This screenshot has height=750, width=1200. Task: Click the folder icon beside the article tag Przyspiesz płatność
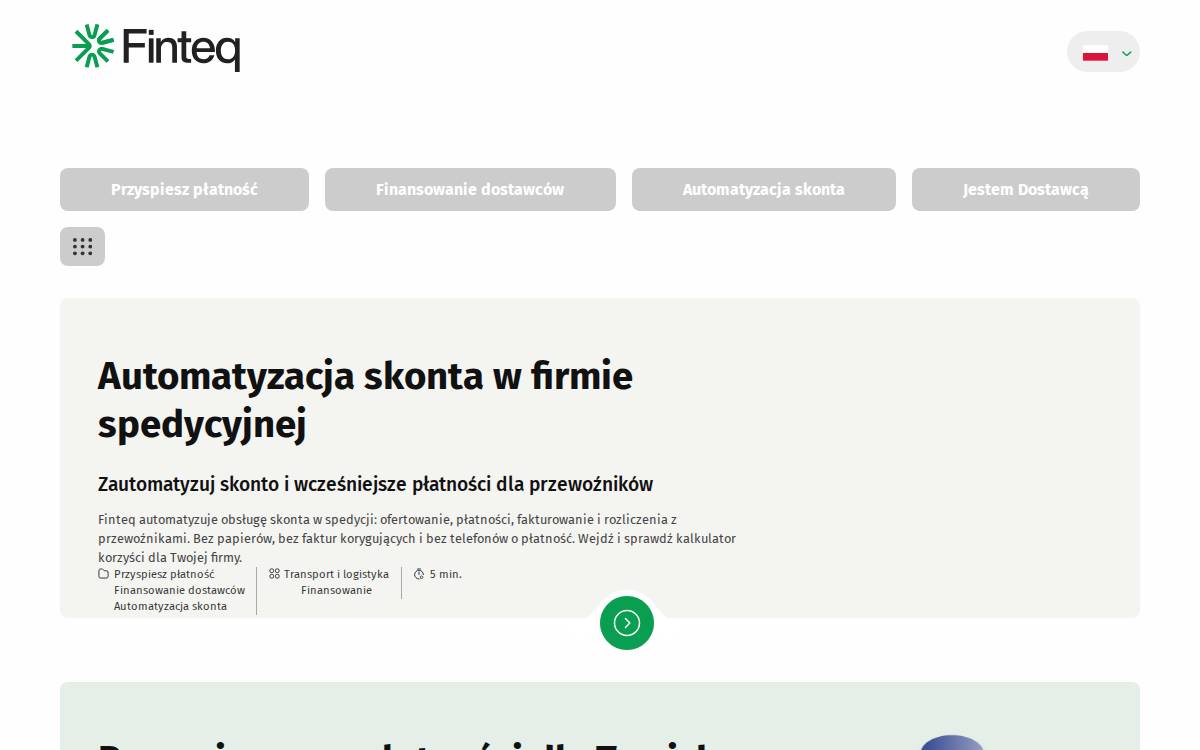[103, 574]
